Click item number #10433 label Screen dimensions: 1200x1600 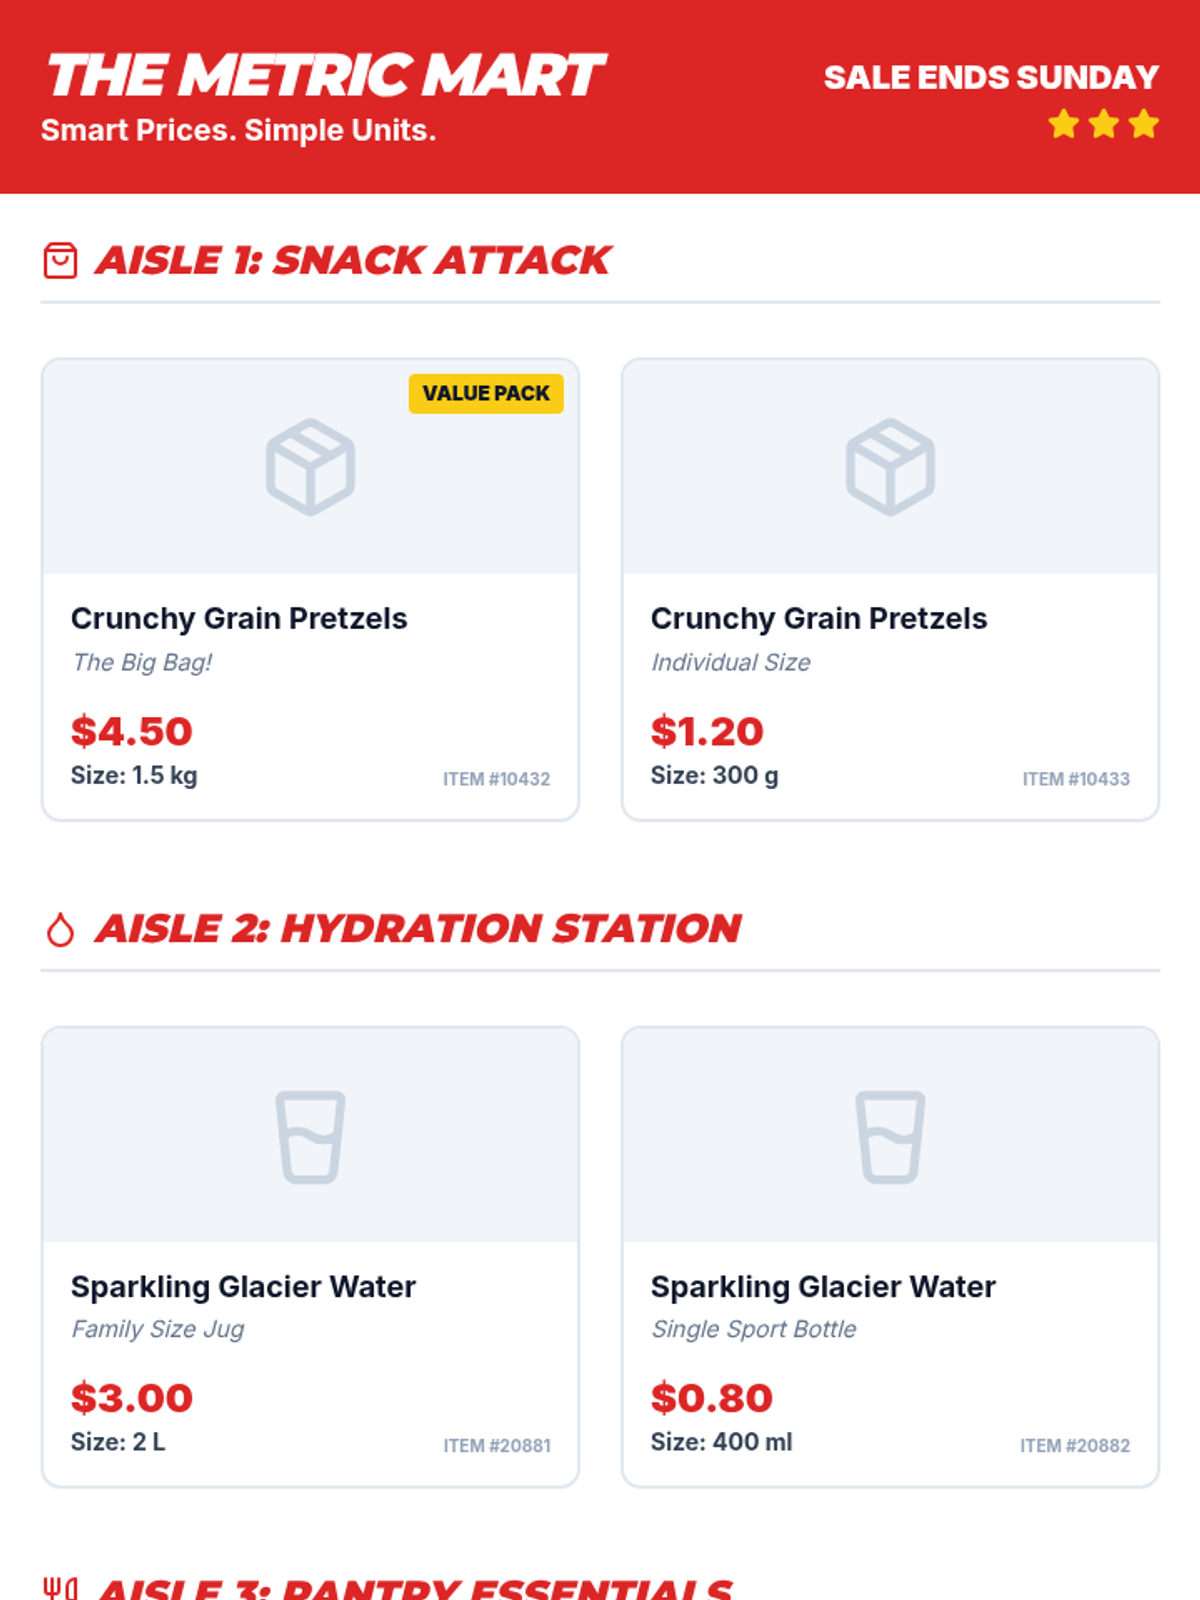[x=1076, y=779]
